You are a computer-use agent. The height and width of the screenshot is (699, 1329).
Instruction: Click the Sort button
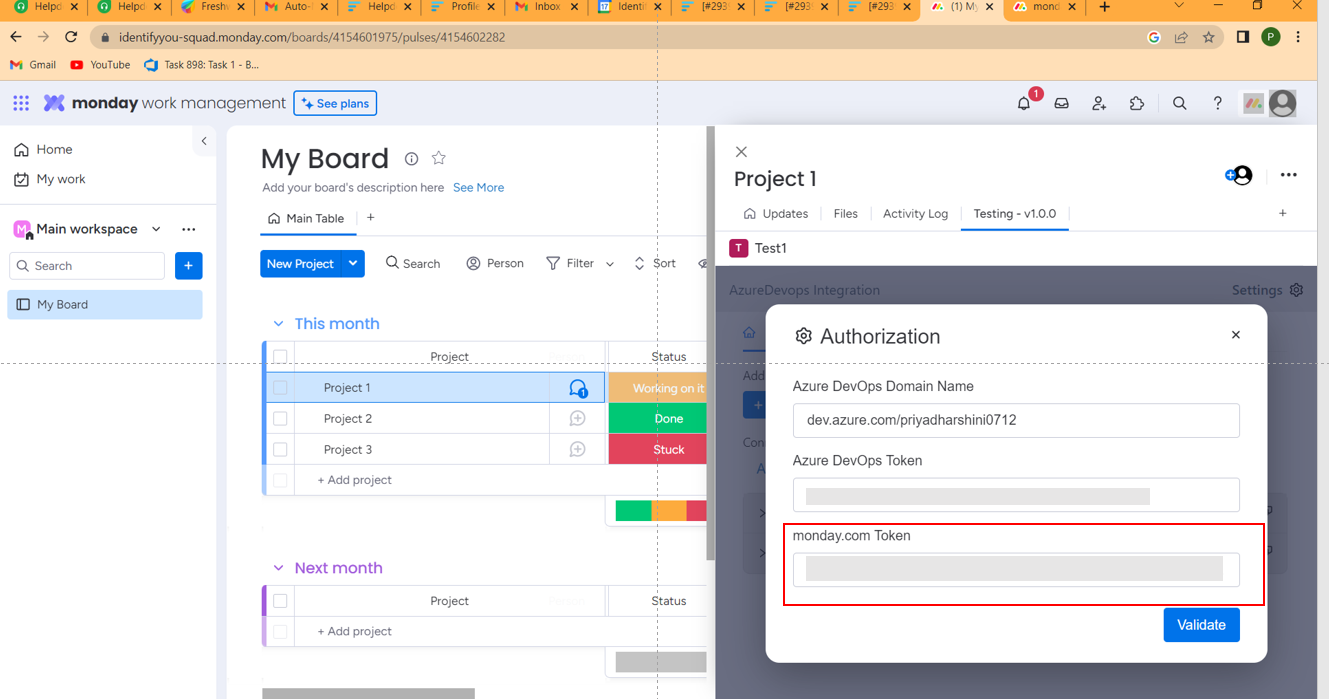point(655,264)
